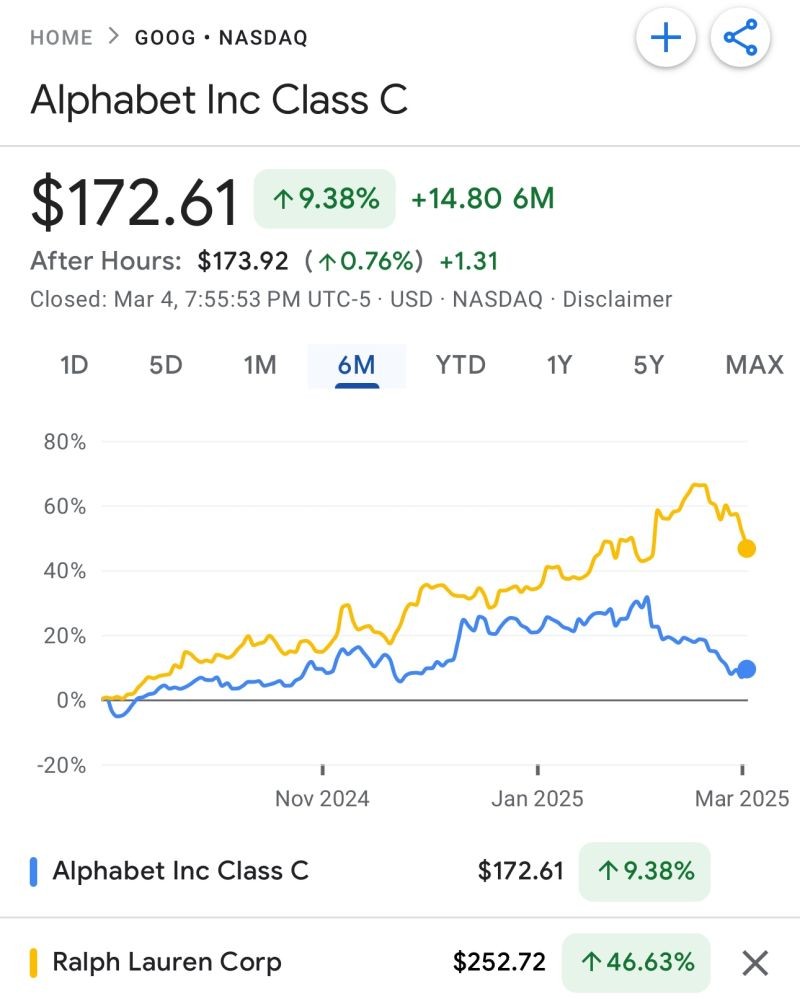Open the share icon for GOOG

[740, 37]
